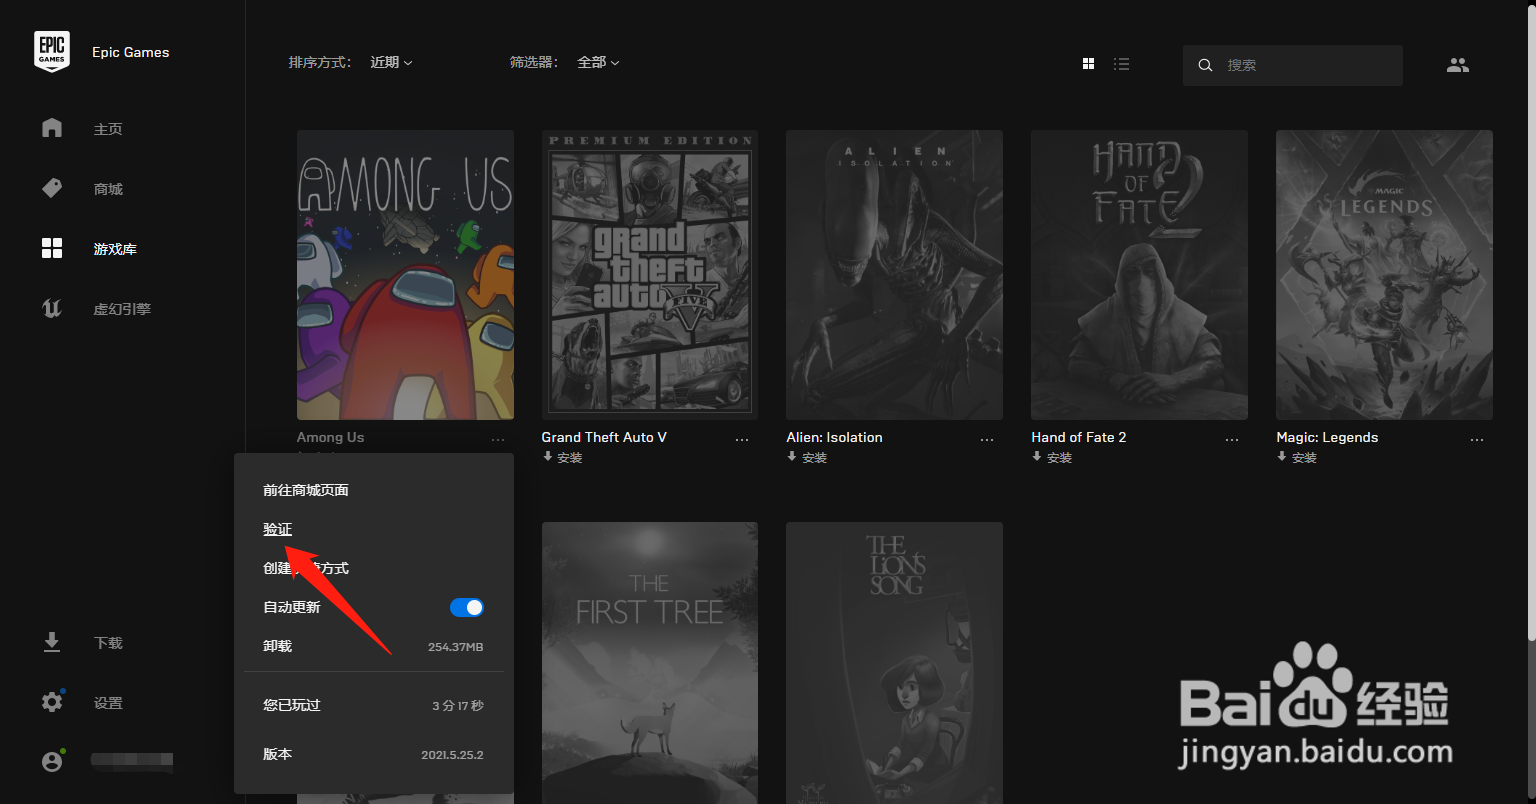This screenshot has width=1536, height=804.
Task: Click the Among Us title text
Action: click(x=330, y=437)
